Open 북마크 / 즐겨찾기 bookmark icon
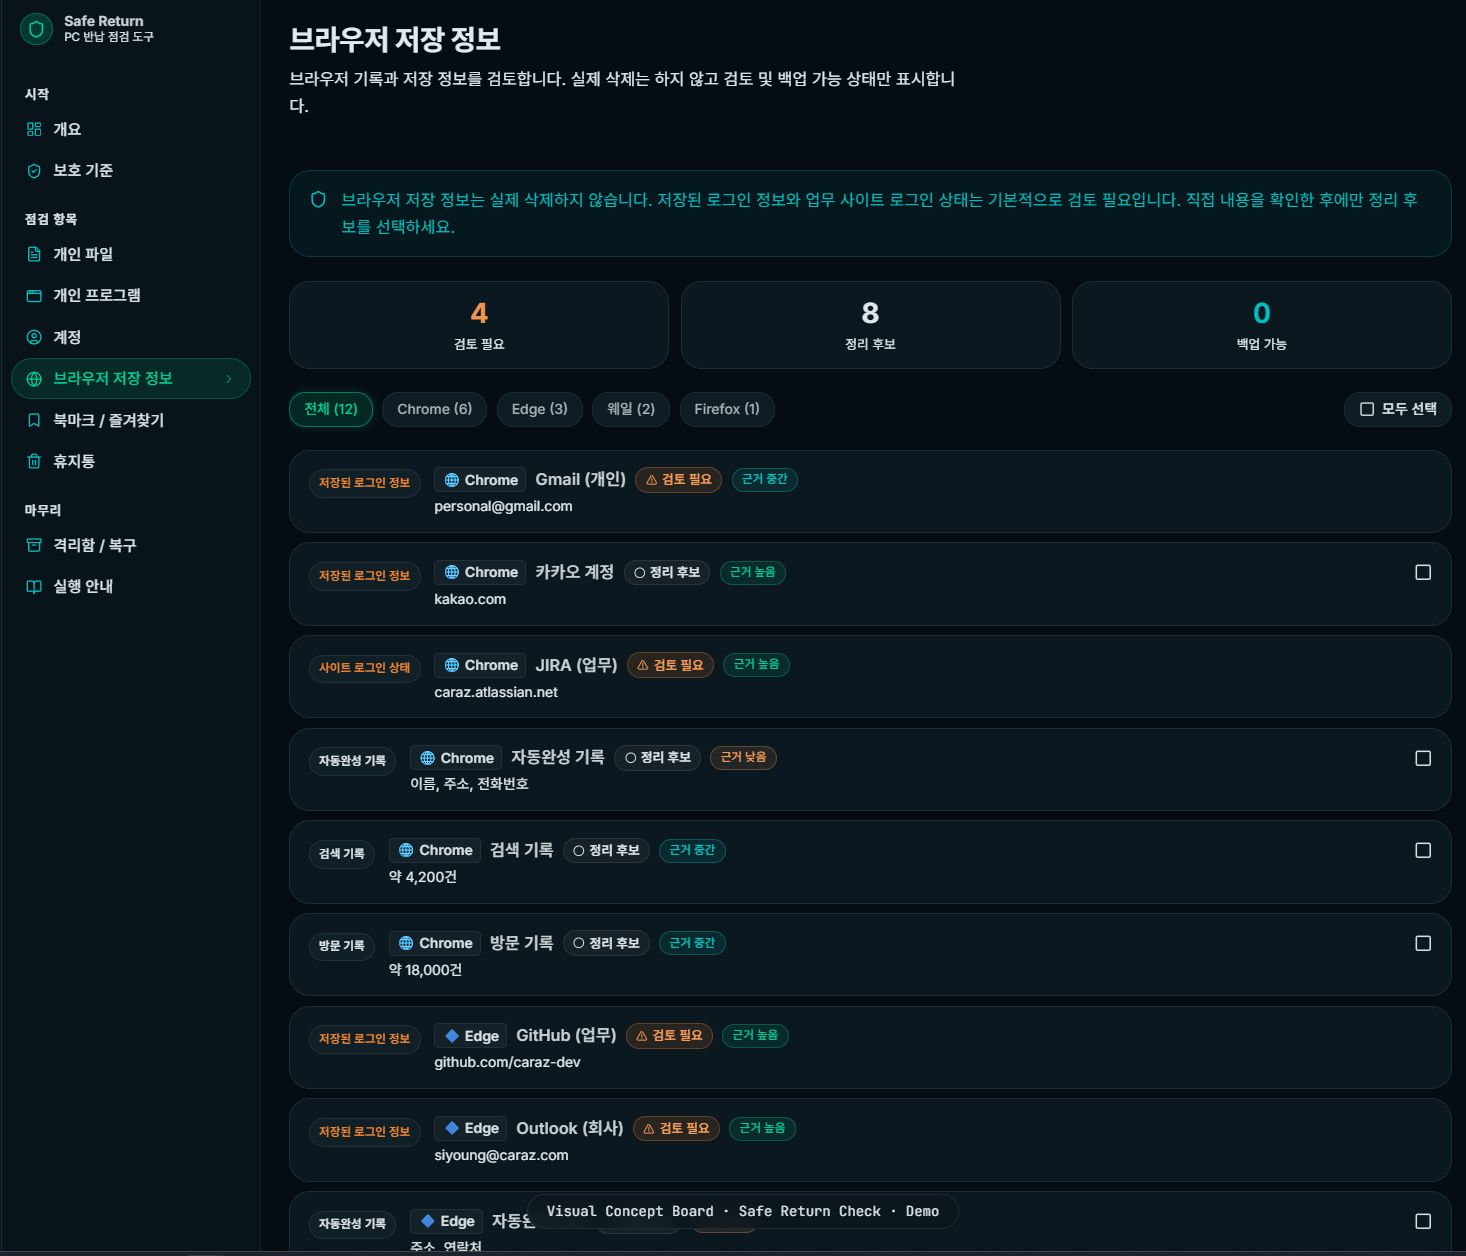 pyautogui.click(x=34, y=420)
